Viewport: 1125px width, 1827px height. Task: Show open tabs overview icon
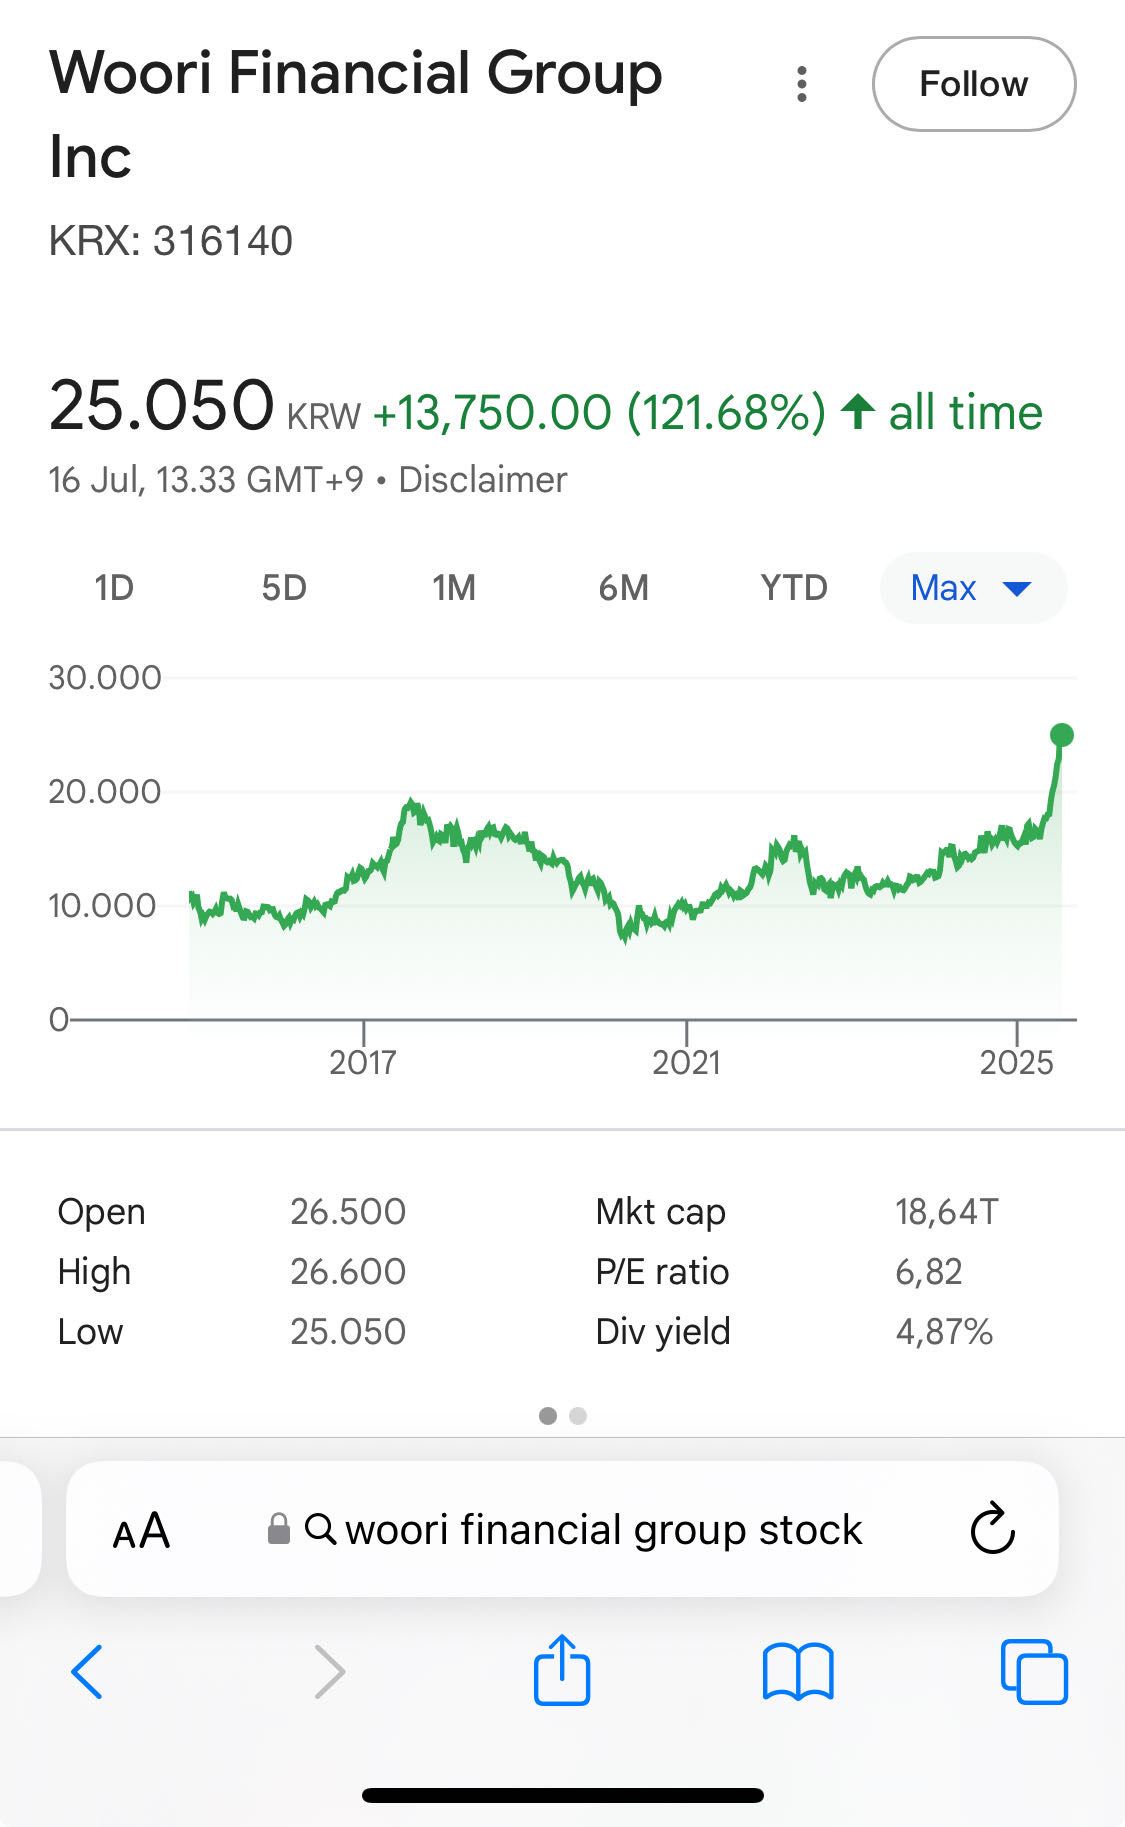pyautogui.click(x=1034, y=1671)
